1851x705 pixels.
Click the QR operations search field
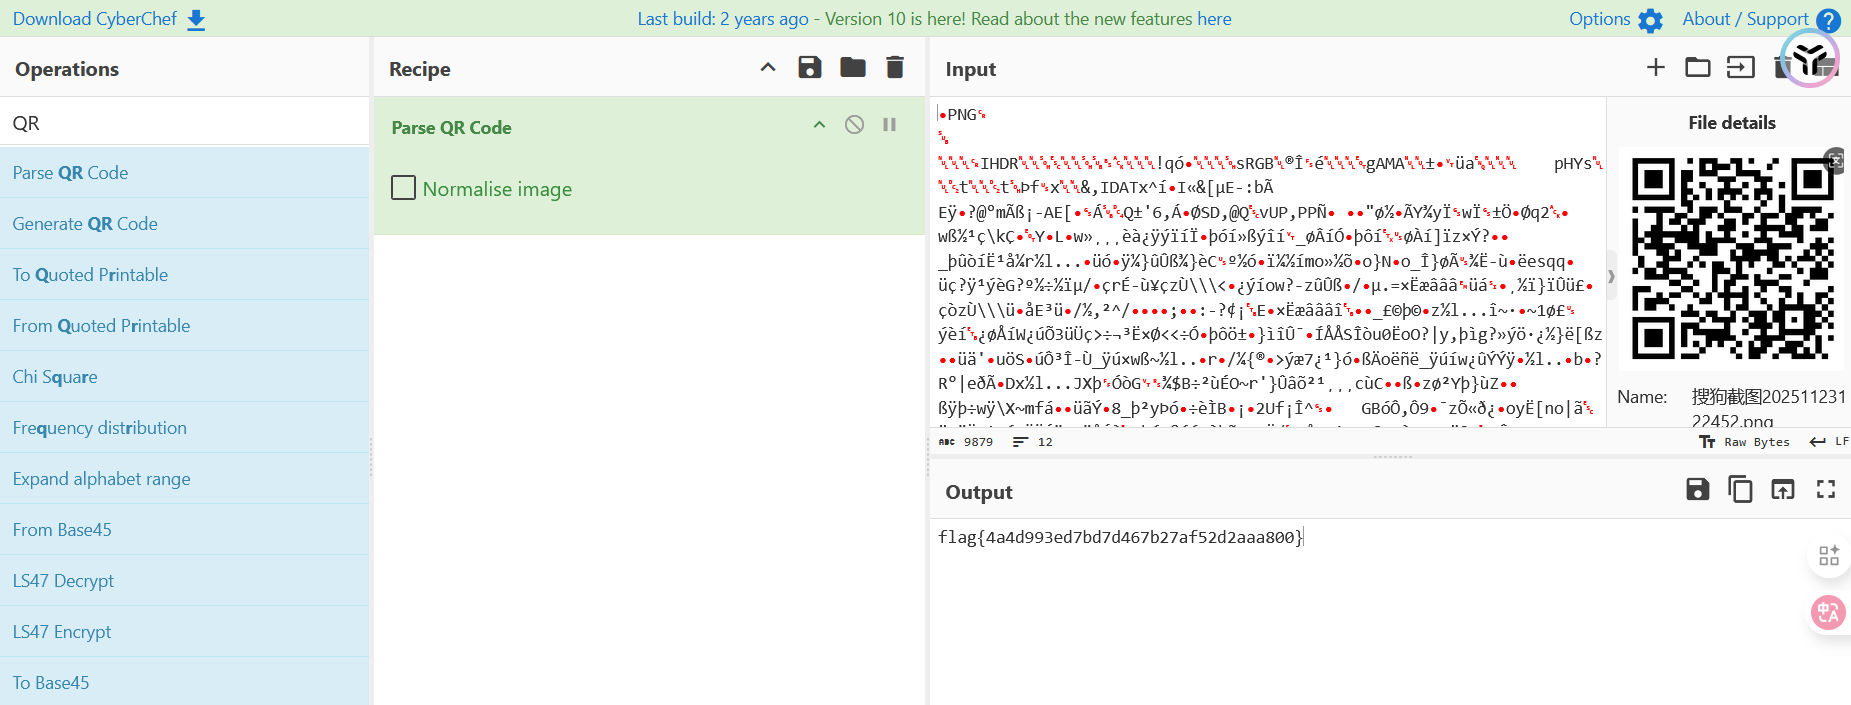pos(185,123)
